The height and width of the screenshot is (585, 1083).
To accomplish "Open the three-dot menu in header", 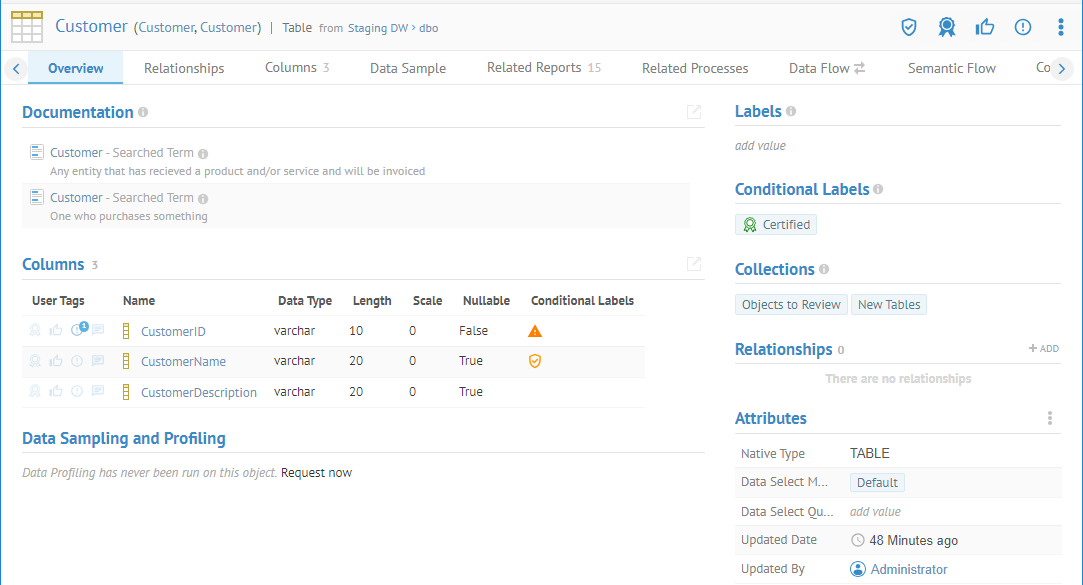I will click(1060, 27).
